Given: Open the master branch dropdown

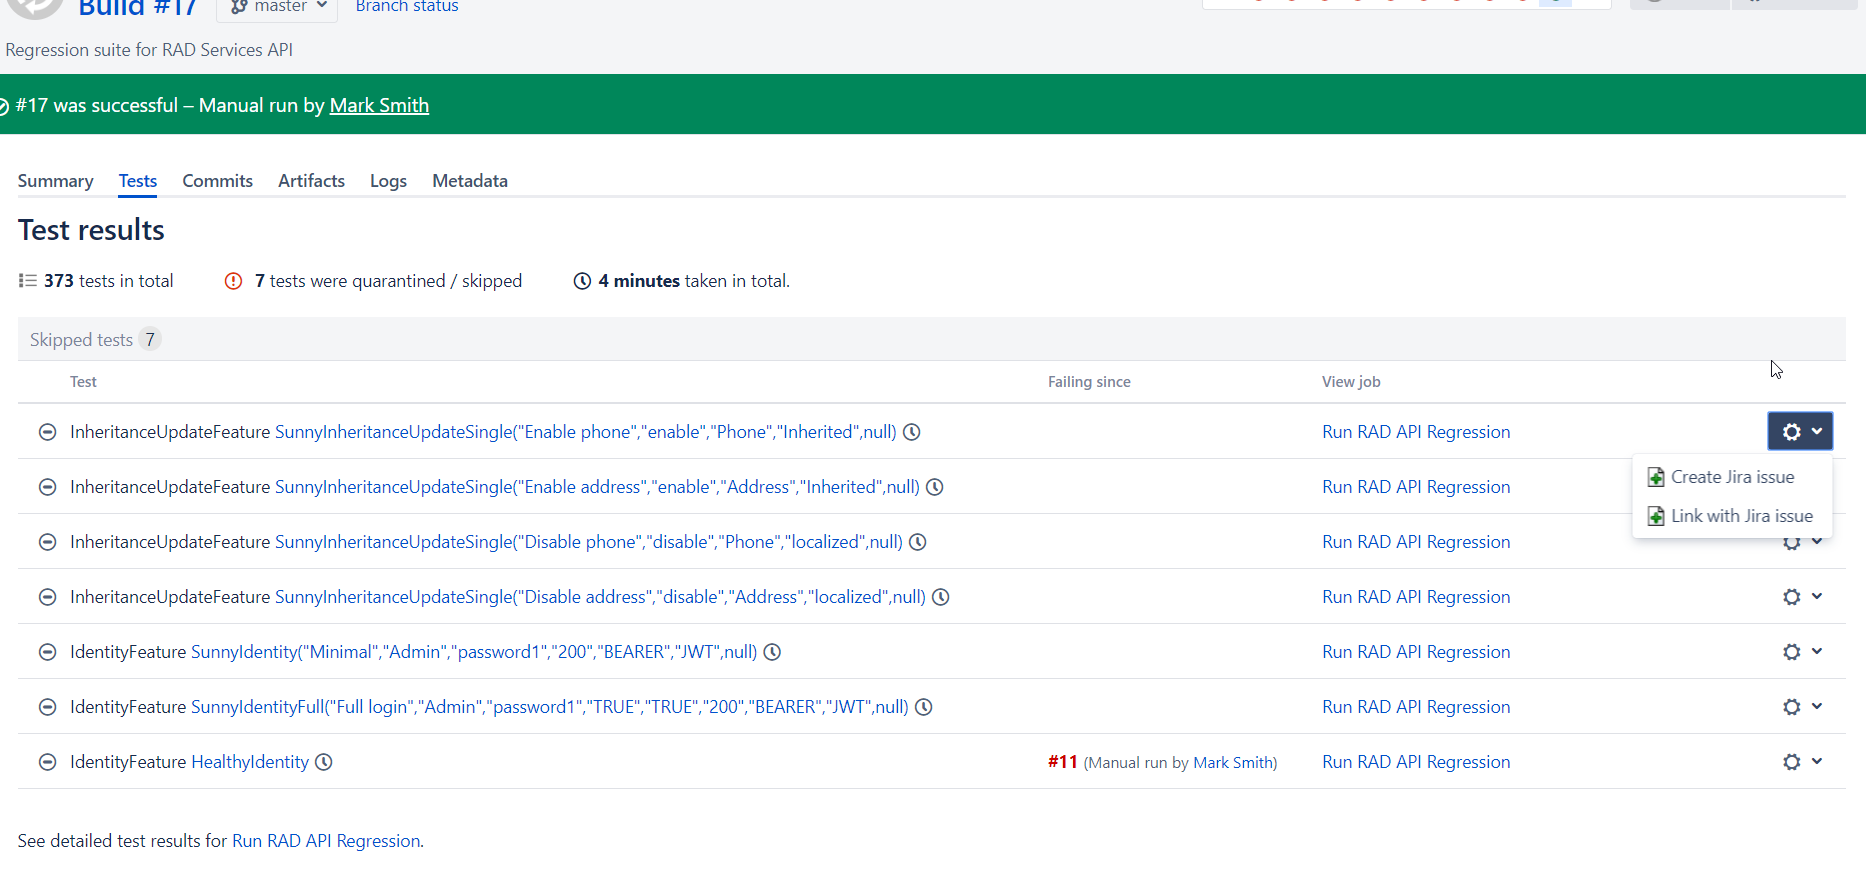Looking at the screenshot, I should (x=278, y=7).
